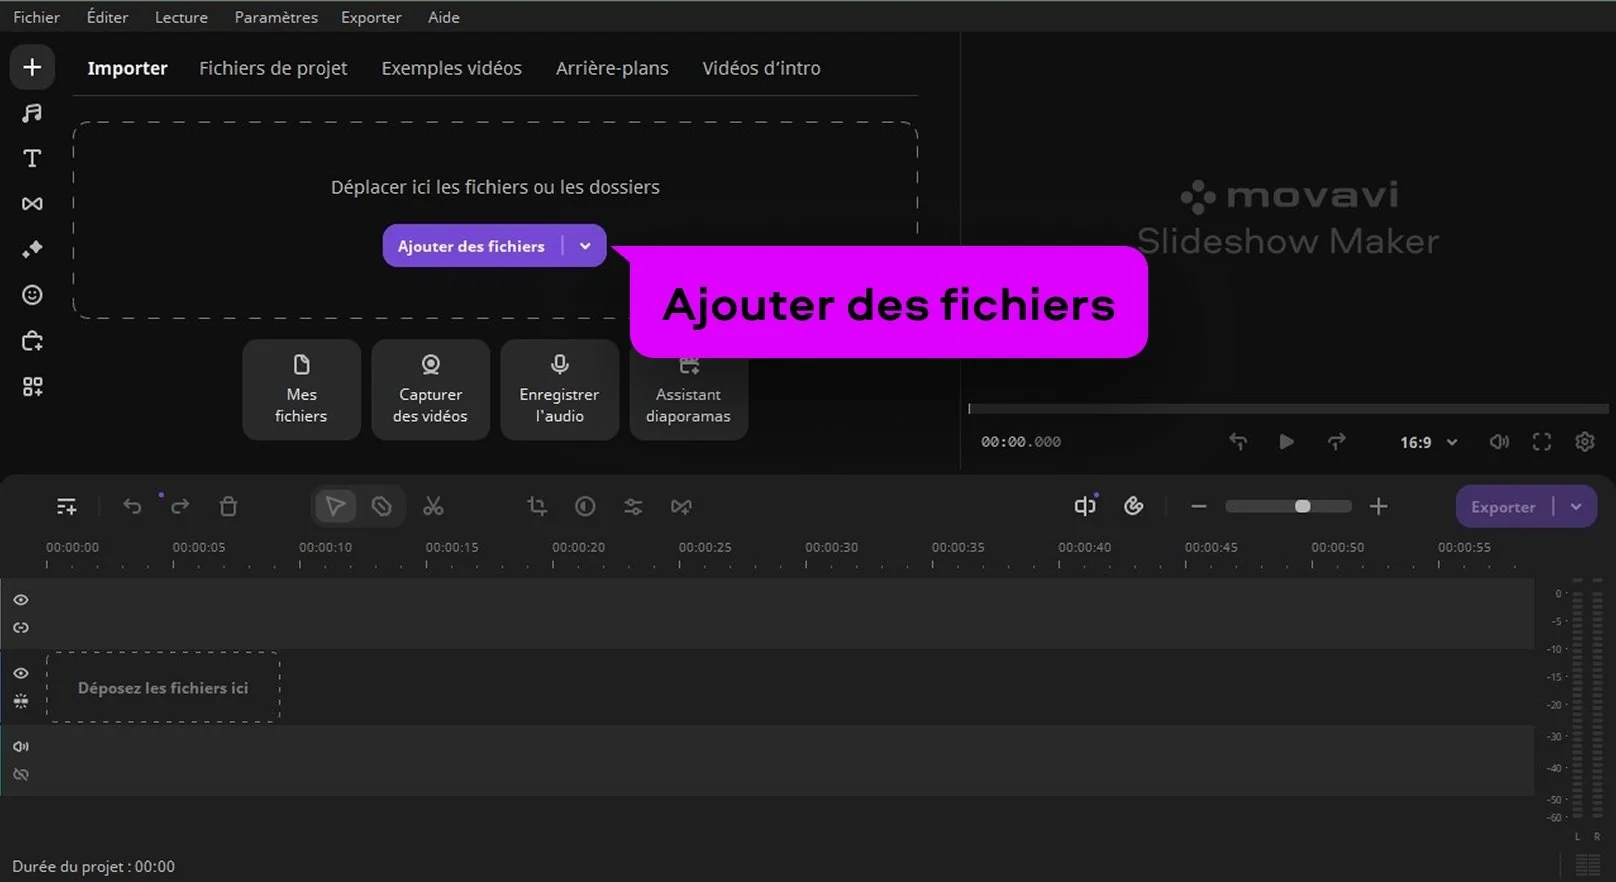Mute the audio track

click(x=21, y=747)
